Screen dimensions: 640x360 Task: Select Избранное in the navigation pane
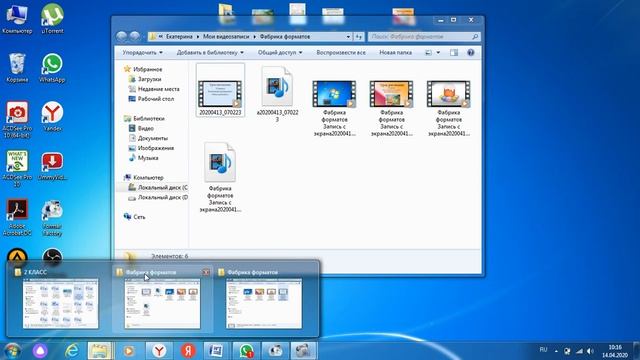click(x=147, y=69)
